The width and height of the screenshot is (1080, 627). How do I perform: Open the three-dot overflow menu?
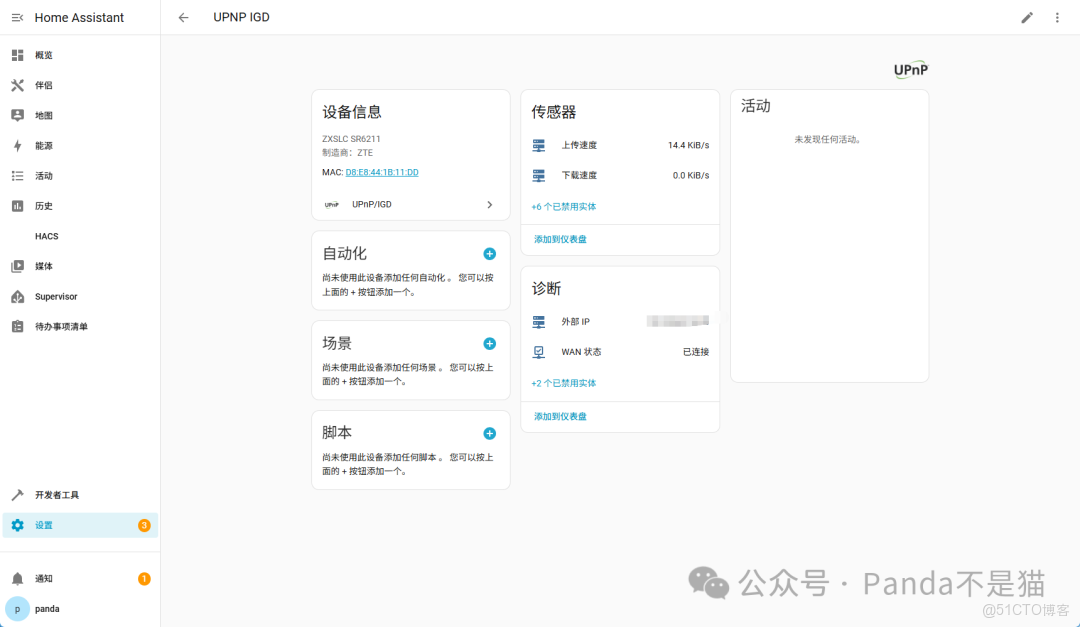[x=1057, y=17]
